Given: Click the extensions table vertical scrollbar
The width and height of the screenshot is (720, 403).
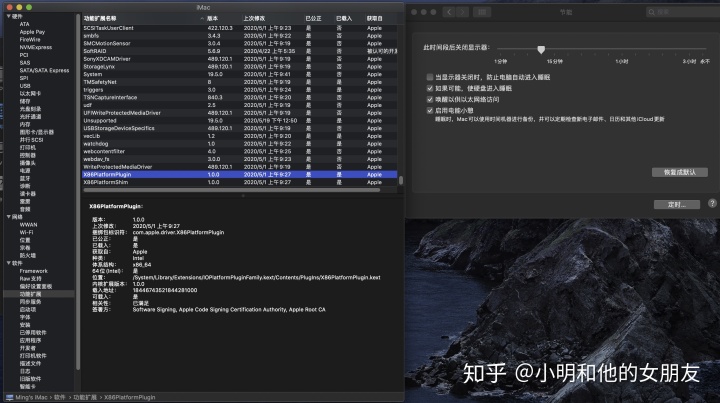Looking at the screenshot, I should click(x=400, y=180).
